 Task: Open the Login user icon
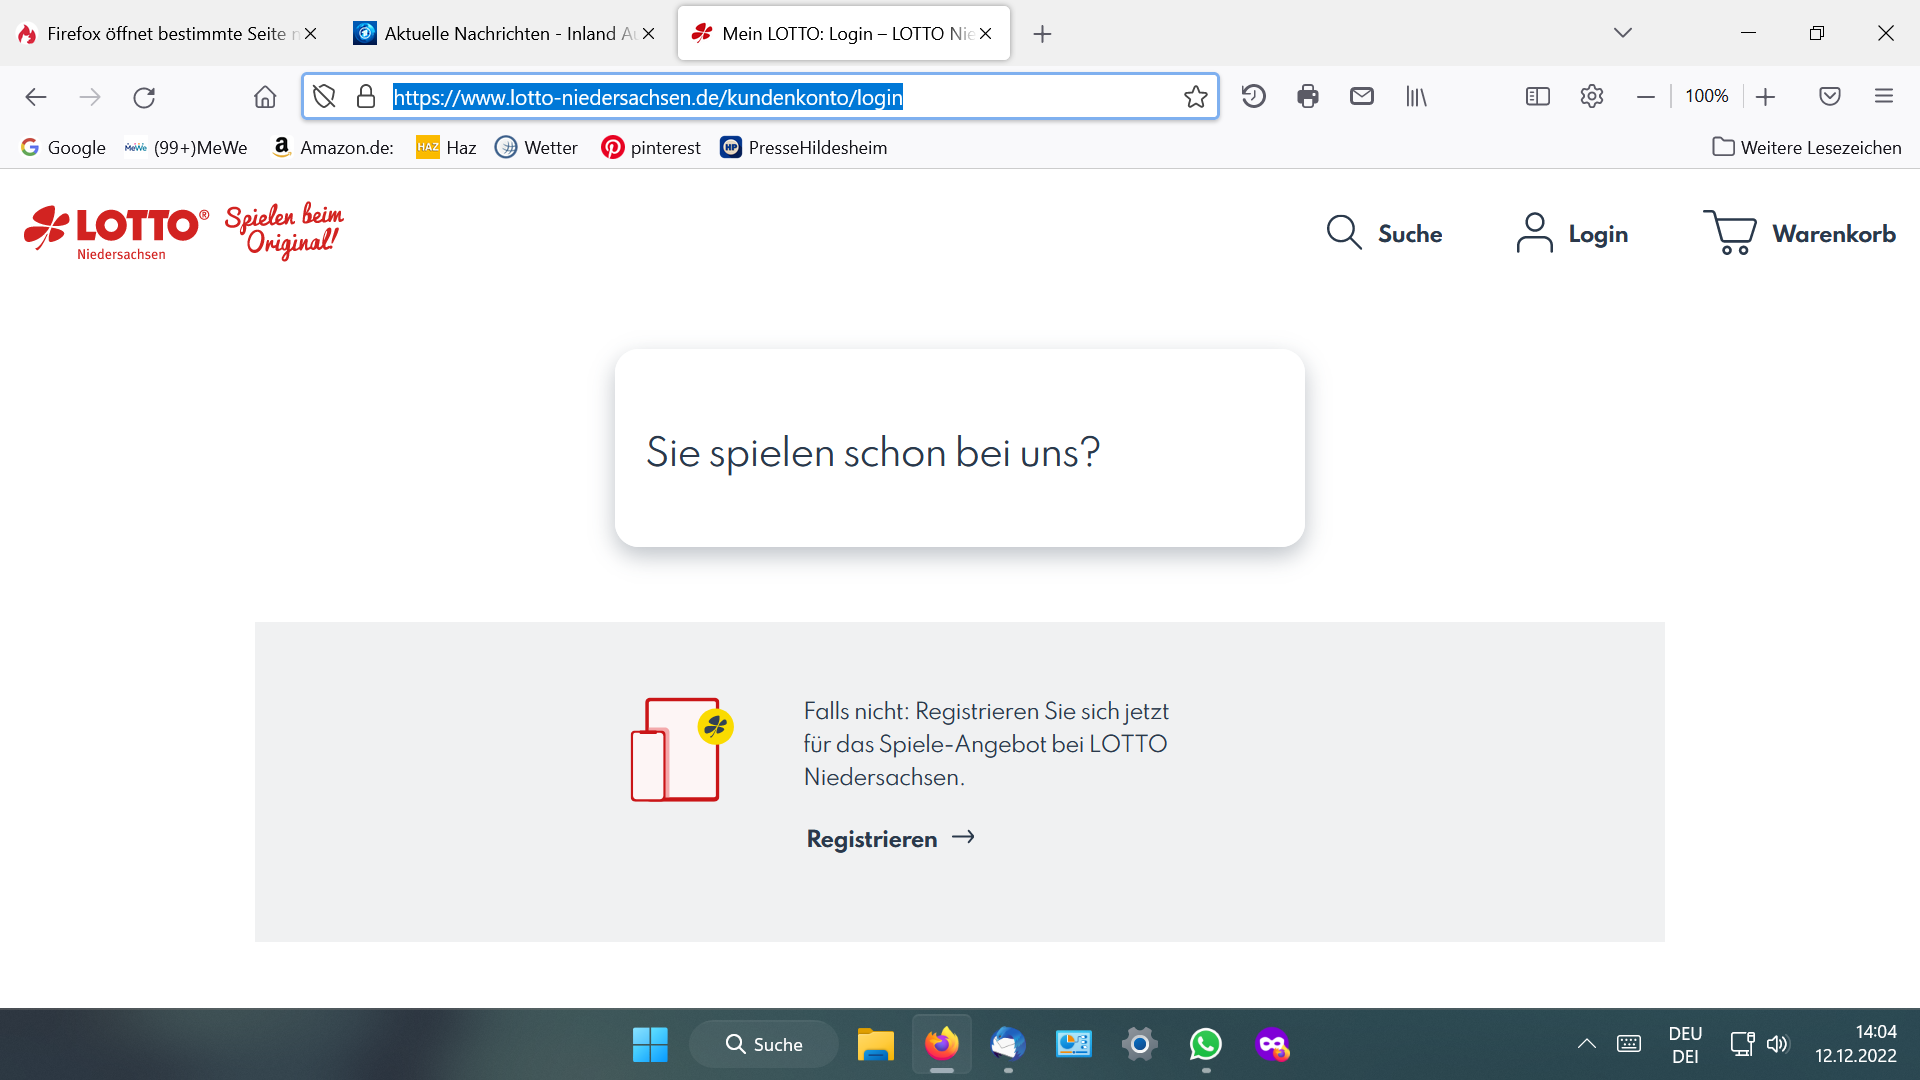pyautogui.click(x=1534, y=233)
